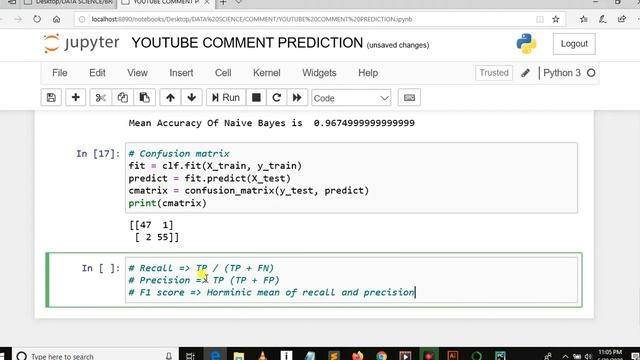The height and width of the screenshot is (360, 640).
Task: Open the Edit menu
Action: pyautogui.click(x=97, y=73)
